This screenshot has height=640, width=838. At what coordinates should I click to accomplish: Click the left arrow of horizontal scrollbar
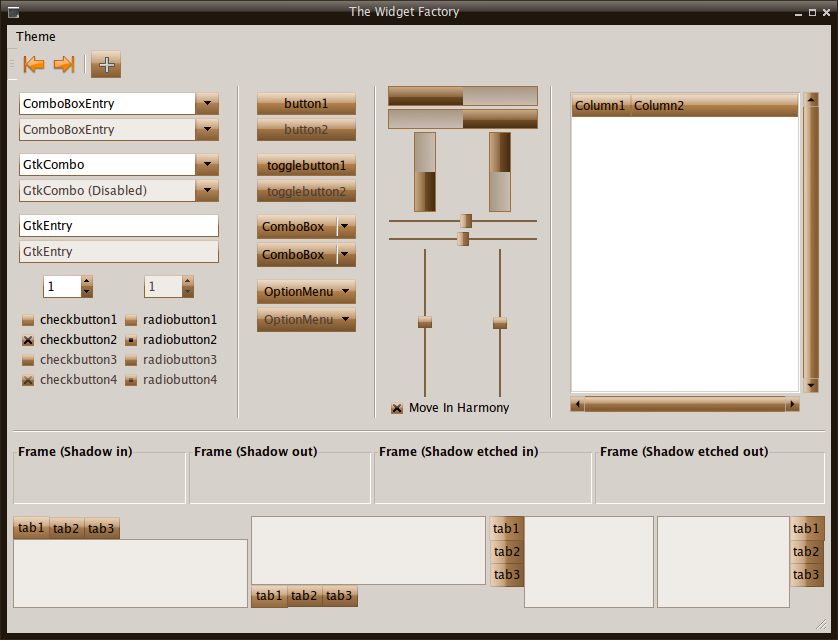point(577,405)
